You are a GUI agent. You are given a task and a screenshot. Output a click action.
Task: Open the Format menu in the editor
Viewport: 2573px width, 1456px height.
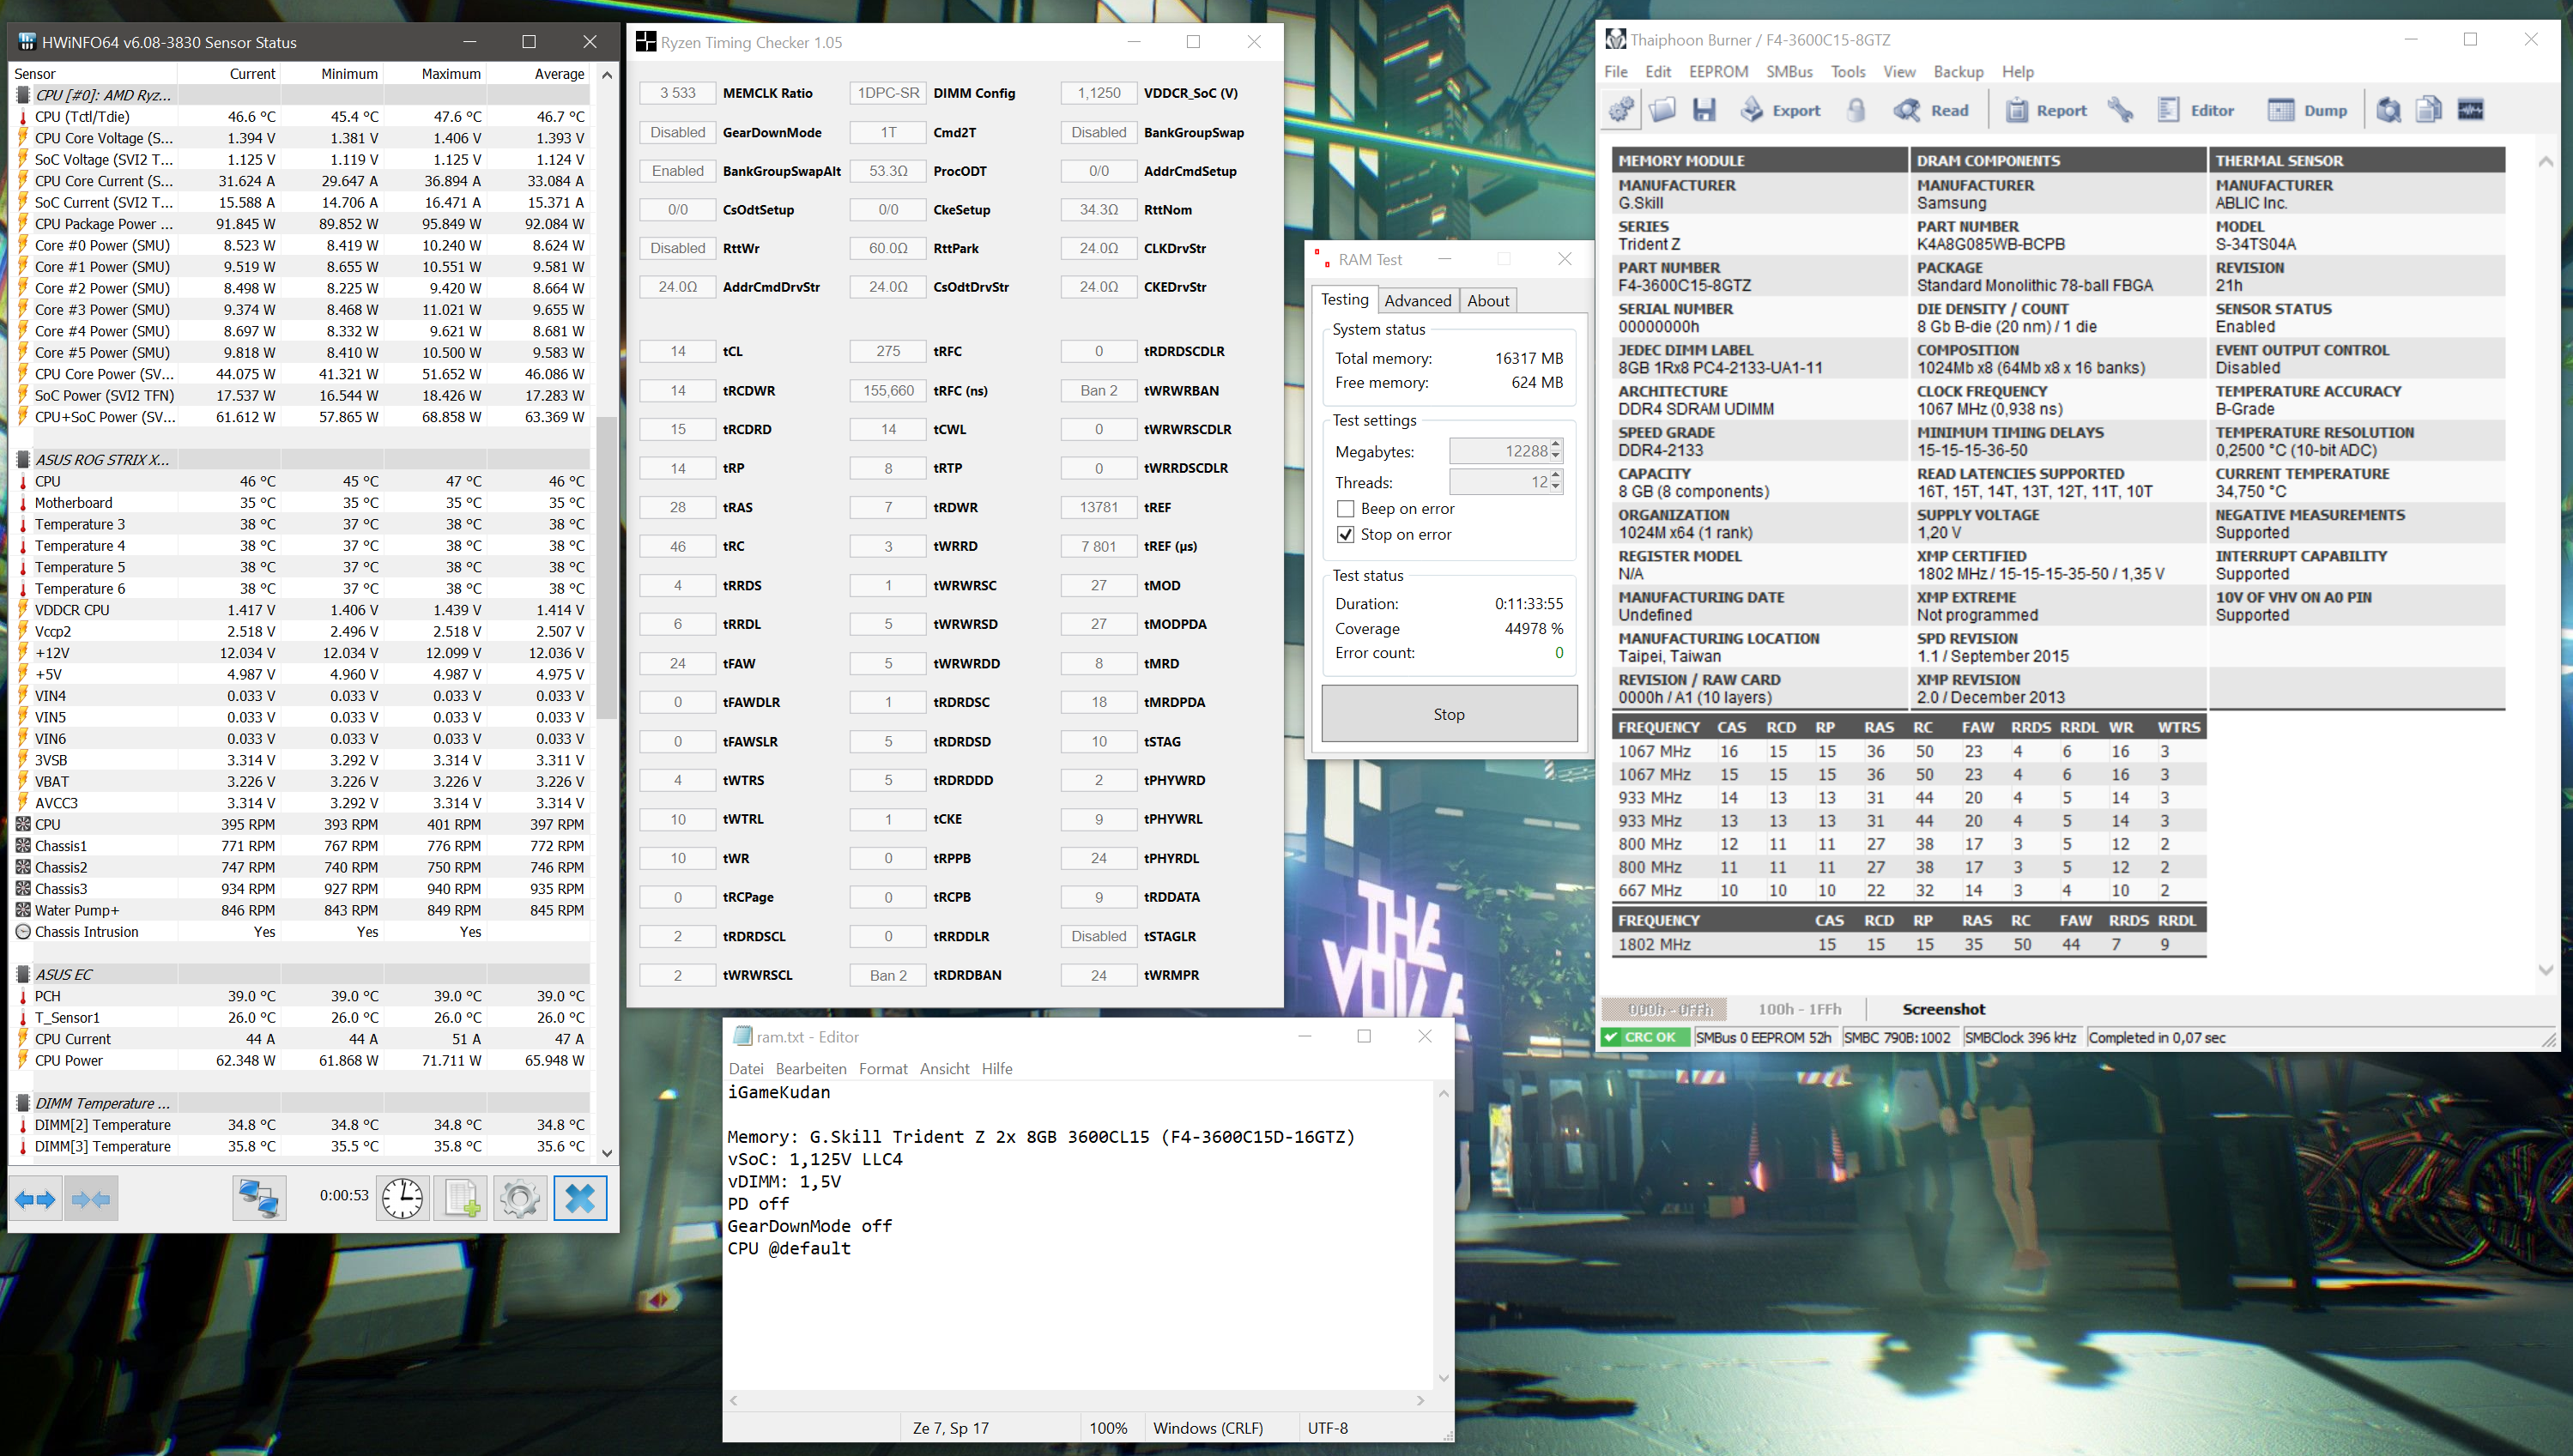pyautogui.click(x=882, y=1069)
